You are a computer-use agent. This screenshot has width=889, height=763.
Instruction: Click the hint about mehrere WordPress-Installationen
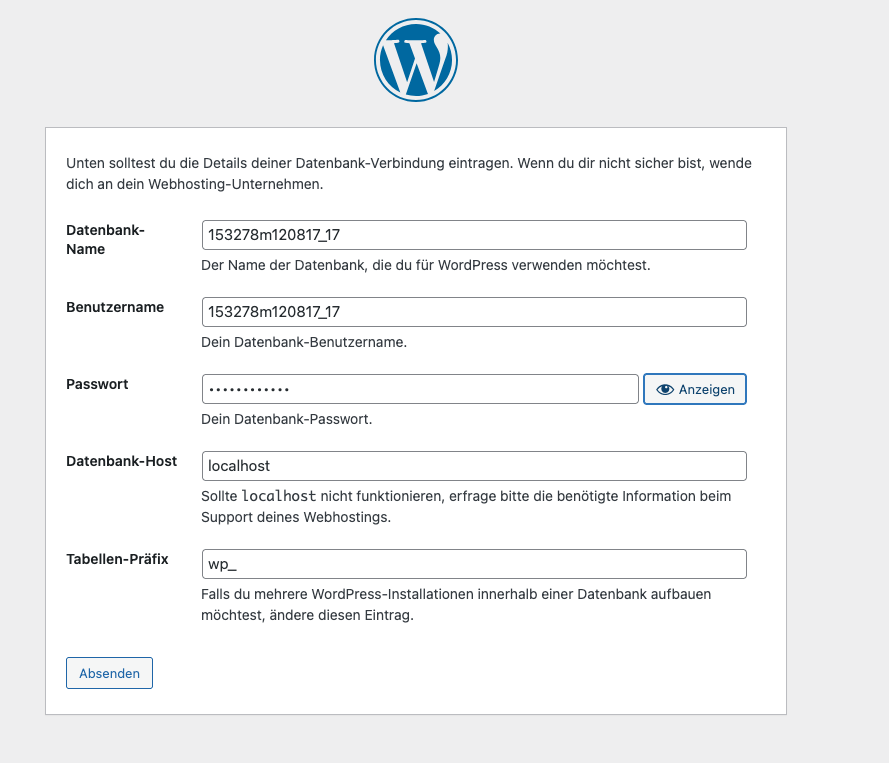coord(455,604)
